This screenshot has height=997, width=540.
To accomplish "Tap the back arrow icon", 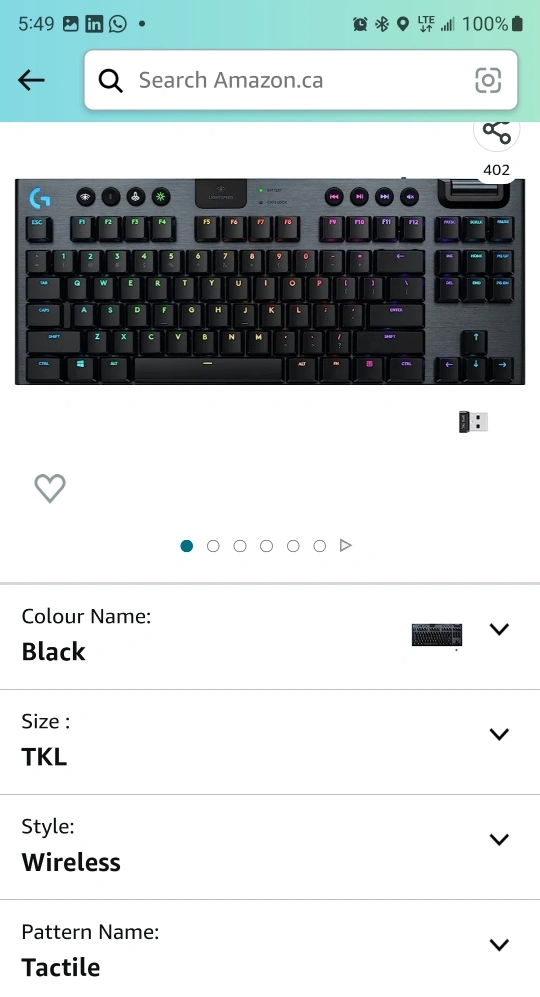I will point(31,80).
